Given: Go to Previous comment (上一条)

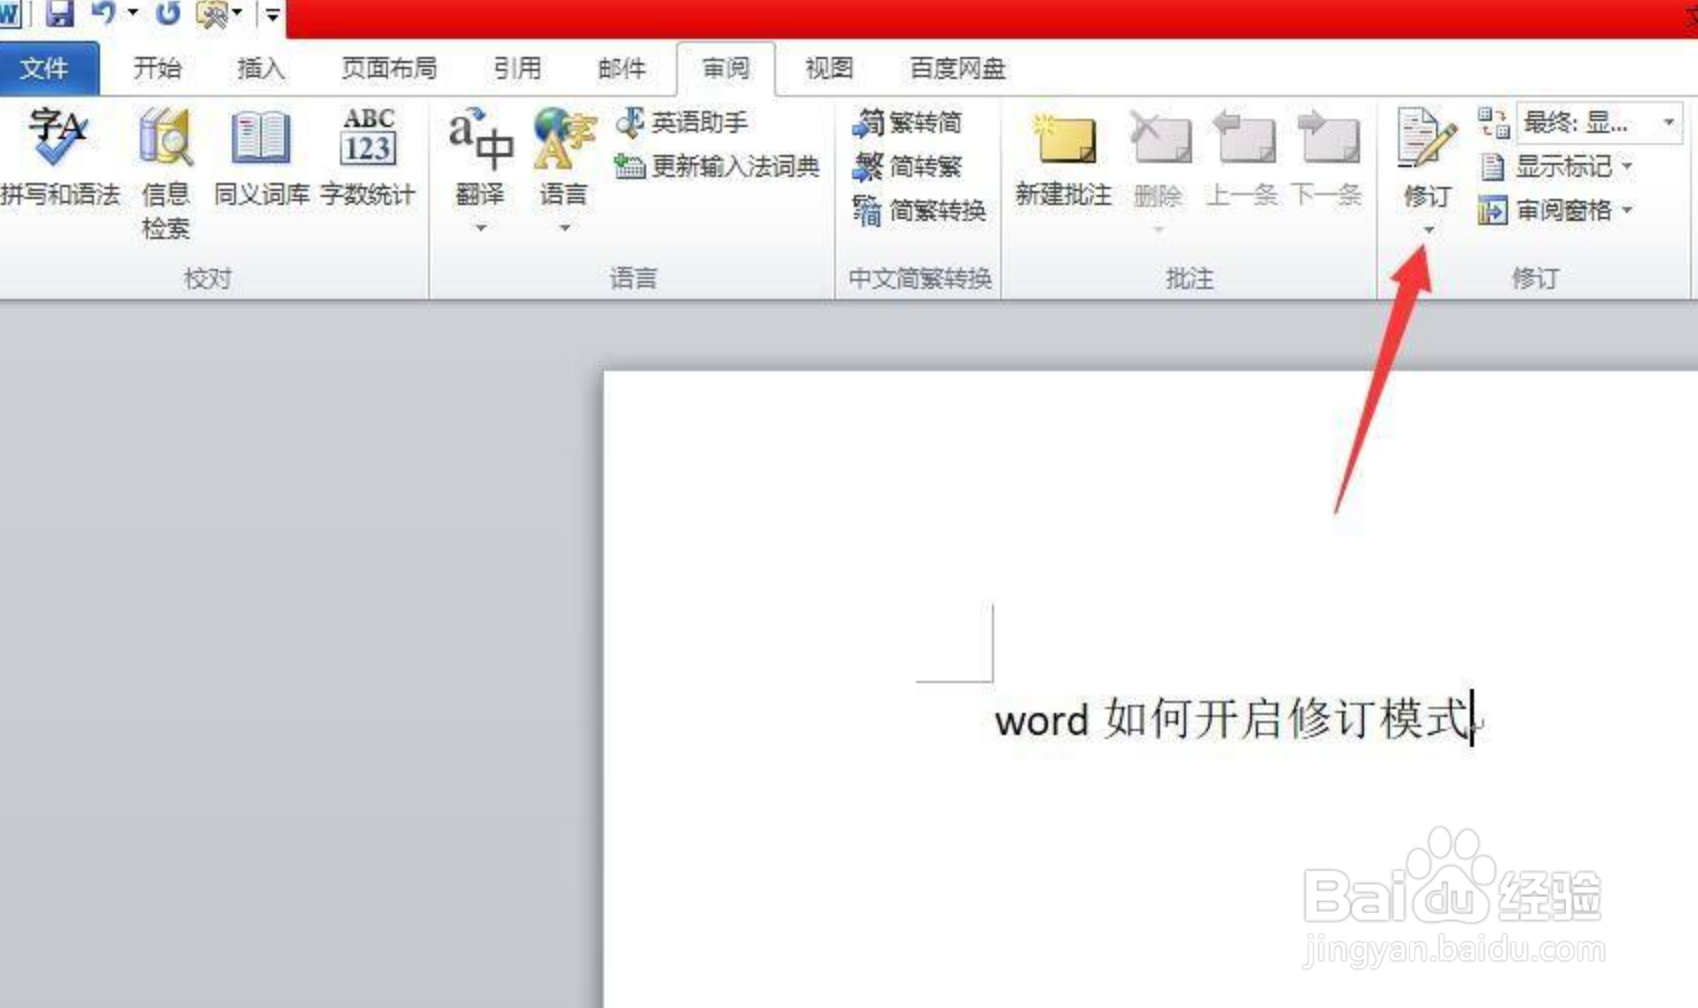Looking at the screenshot, I should [x=1242, y=160].
